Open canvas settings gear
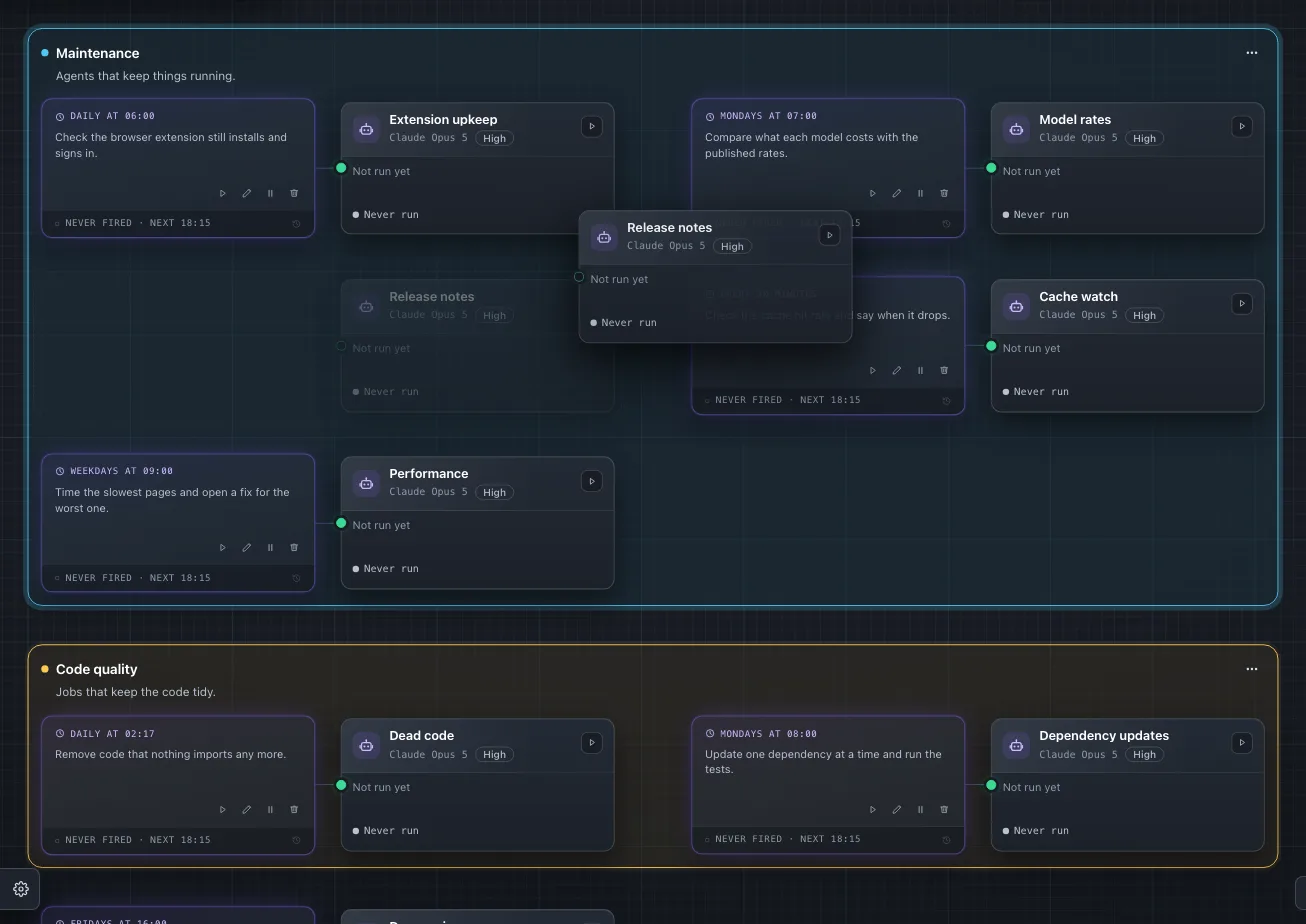The height and width of the screenshot is (924, 1306). click(x=21, y=889)
